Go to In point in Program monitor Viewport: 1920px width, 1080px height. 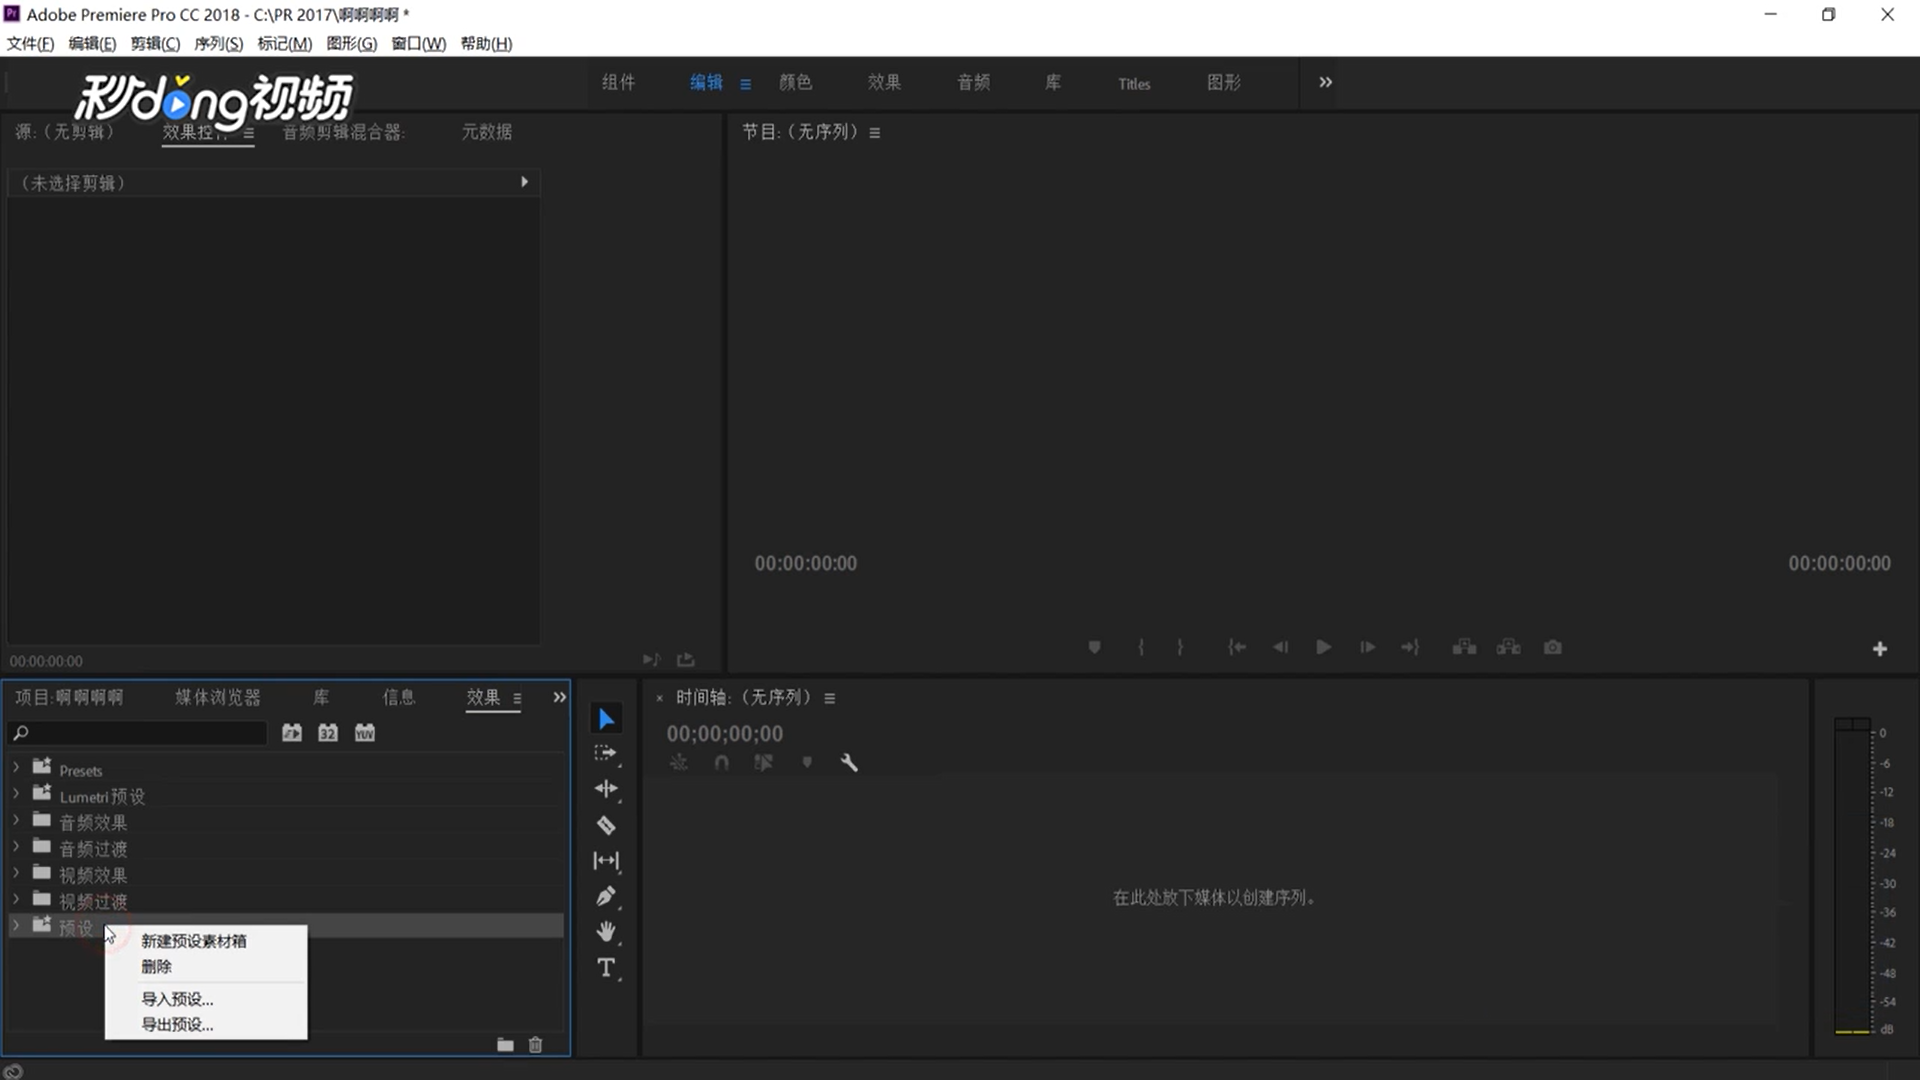coord(1237,647)
